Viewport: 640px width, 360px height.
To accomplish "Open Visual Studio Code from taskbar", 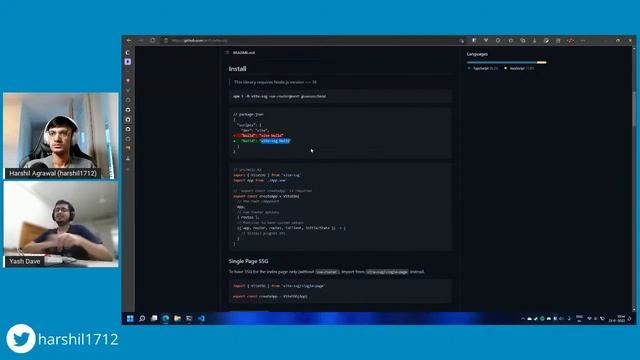I will tap(201, 318).
